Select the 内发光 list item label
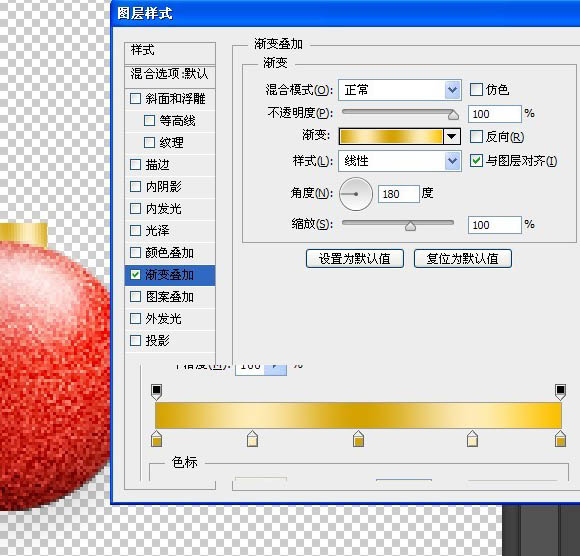This screenshot has height=556, width=580. [163, 209]
